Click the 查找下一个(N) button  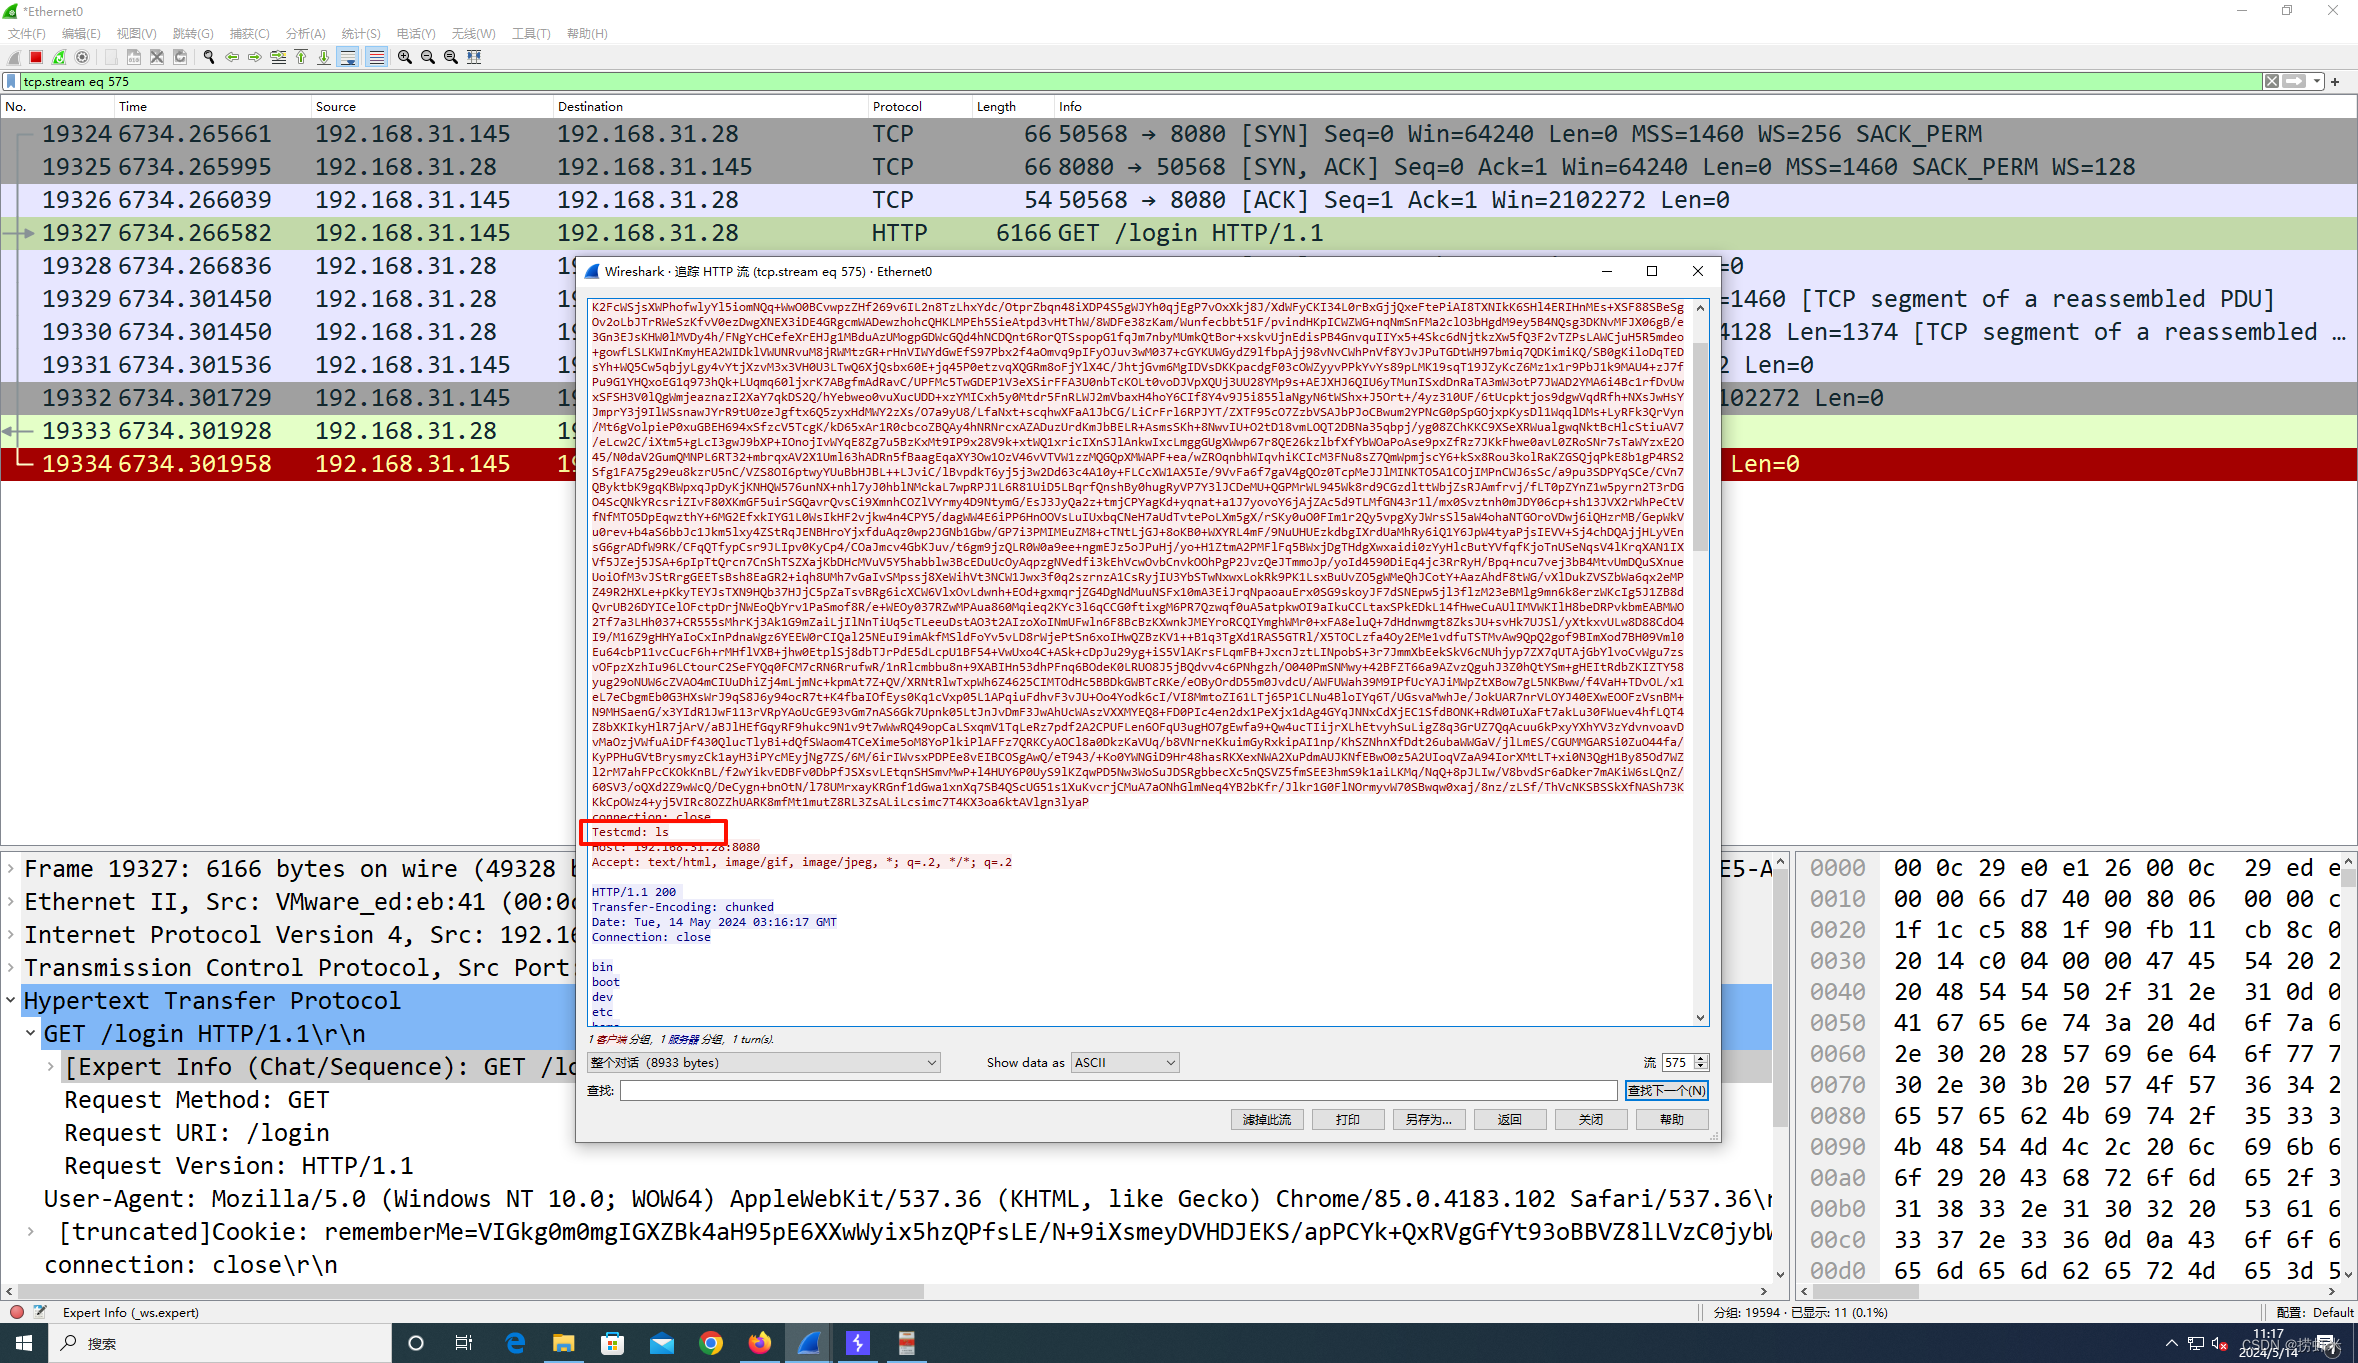pyautogui.click(x=1666, y=1090)
